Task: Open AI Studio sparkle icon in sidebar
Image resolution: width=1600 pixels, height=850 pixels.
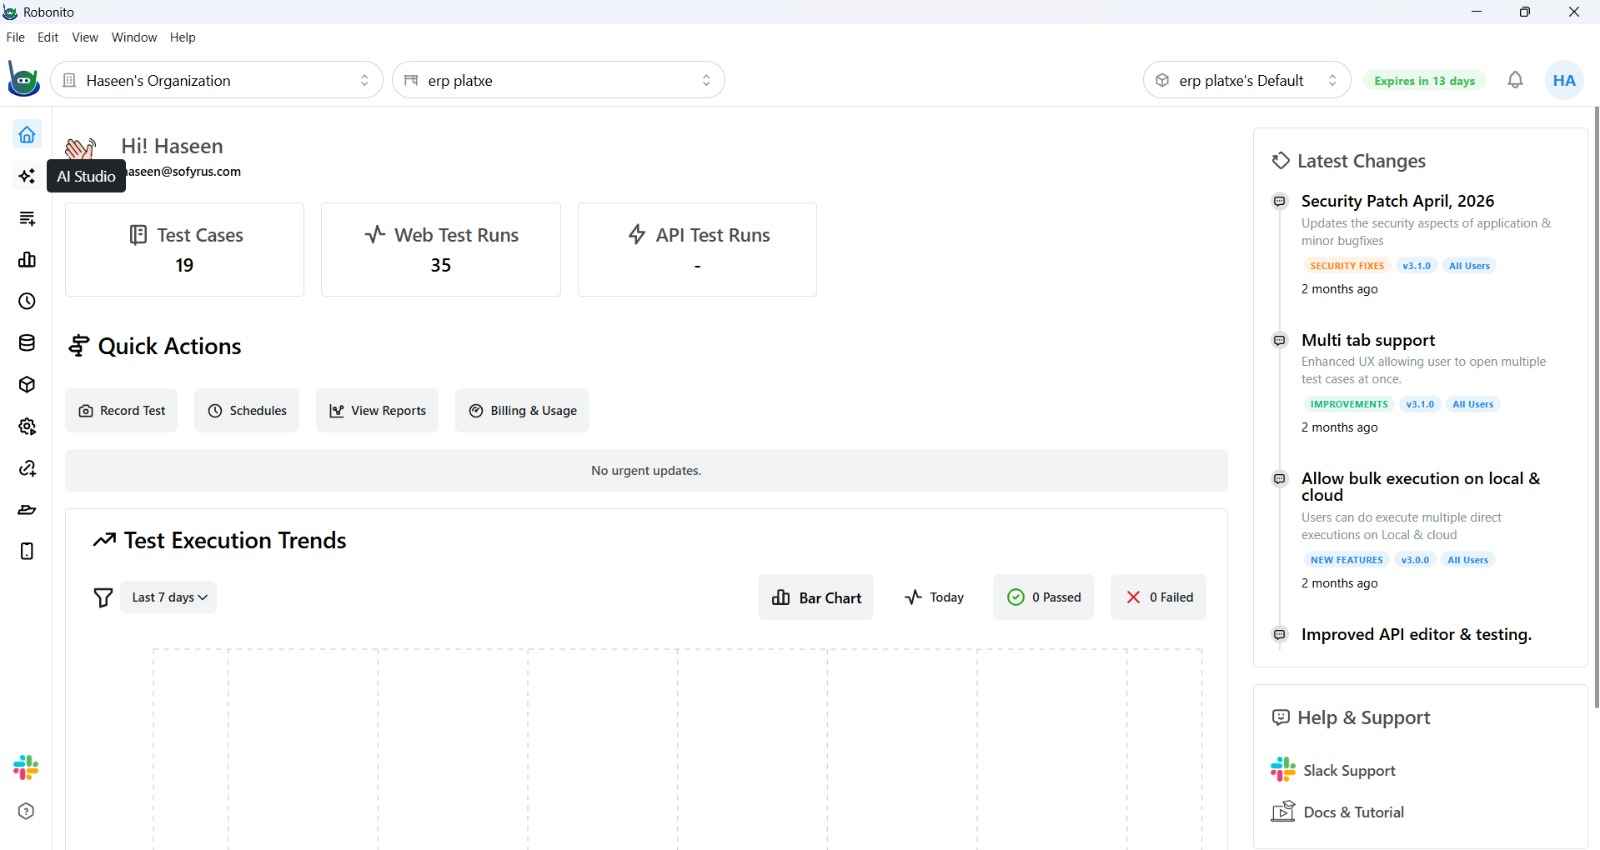Action: 27,176
